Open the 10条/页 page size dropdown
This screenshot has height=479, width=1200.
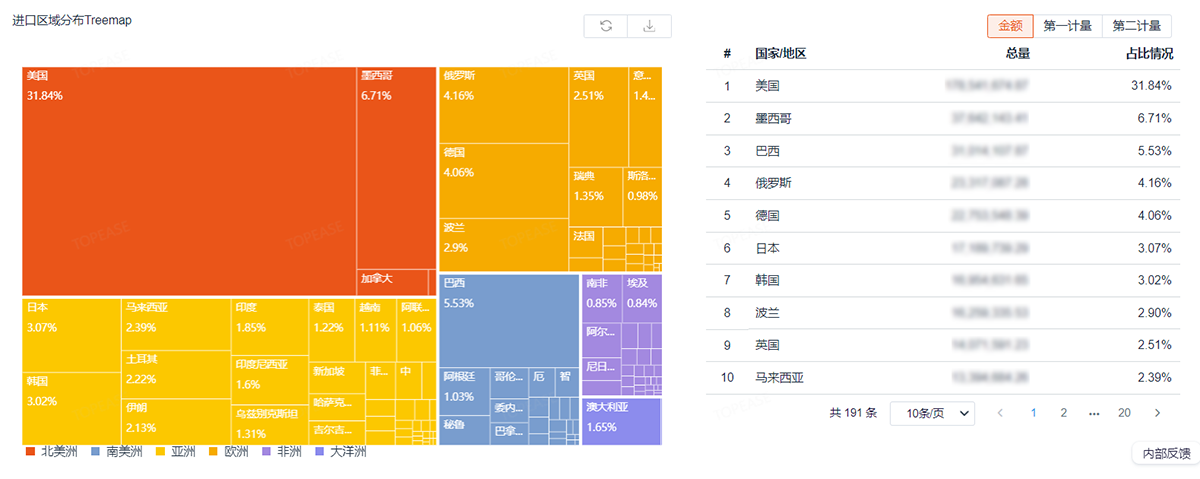click(932, 413)
